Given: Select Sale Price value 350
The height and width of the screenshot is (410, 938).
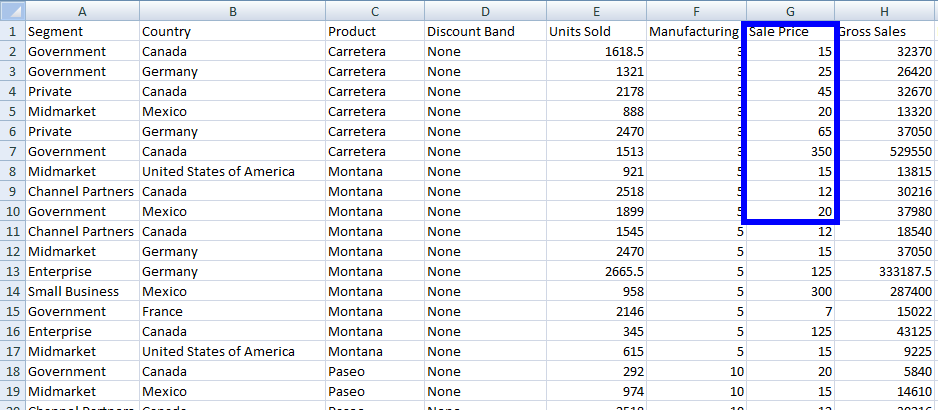Looking at the screenshot, I should click(790, 151).
